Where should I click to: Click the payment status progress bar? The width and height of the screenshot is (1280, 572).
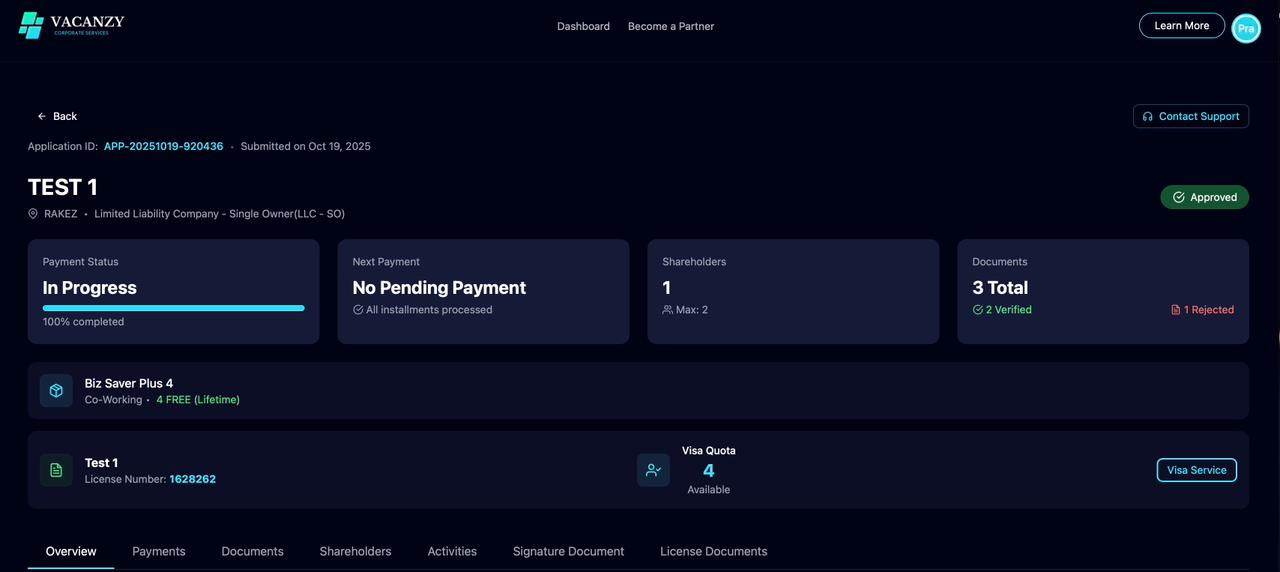click(x=173, y=308)
